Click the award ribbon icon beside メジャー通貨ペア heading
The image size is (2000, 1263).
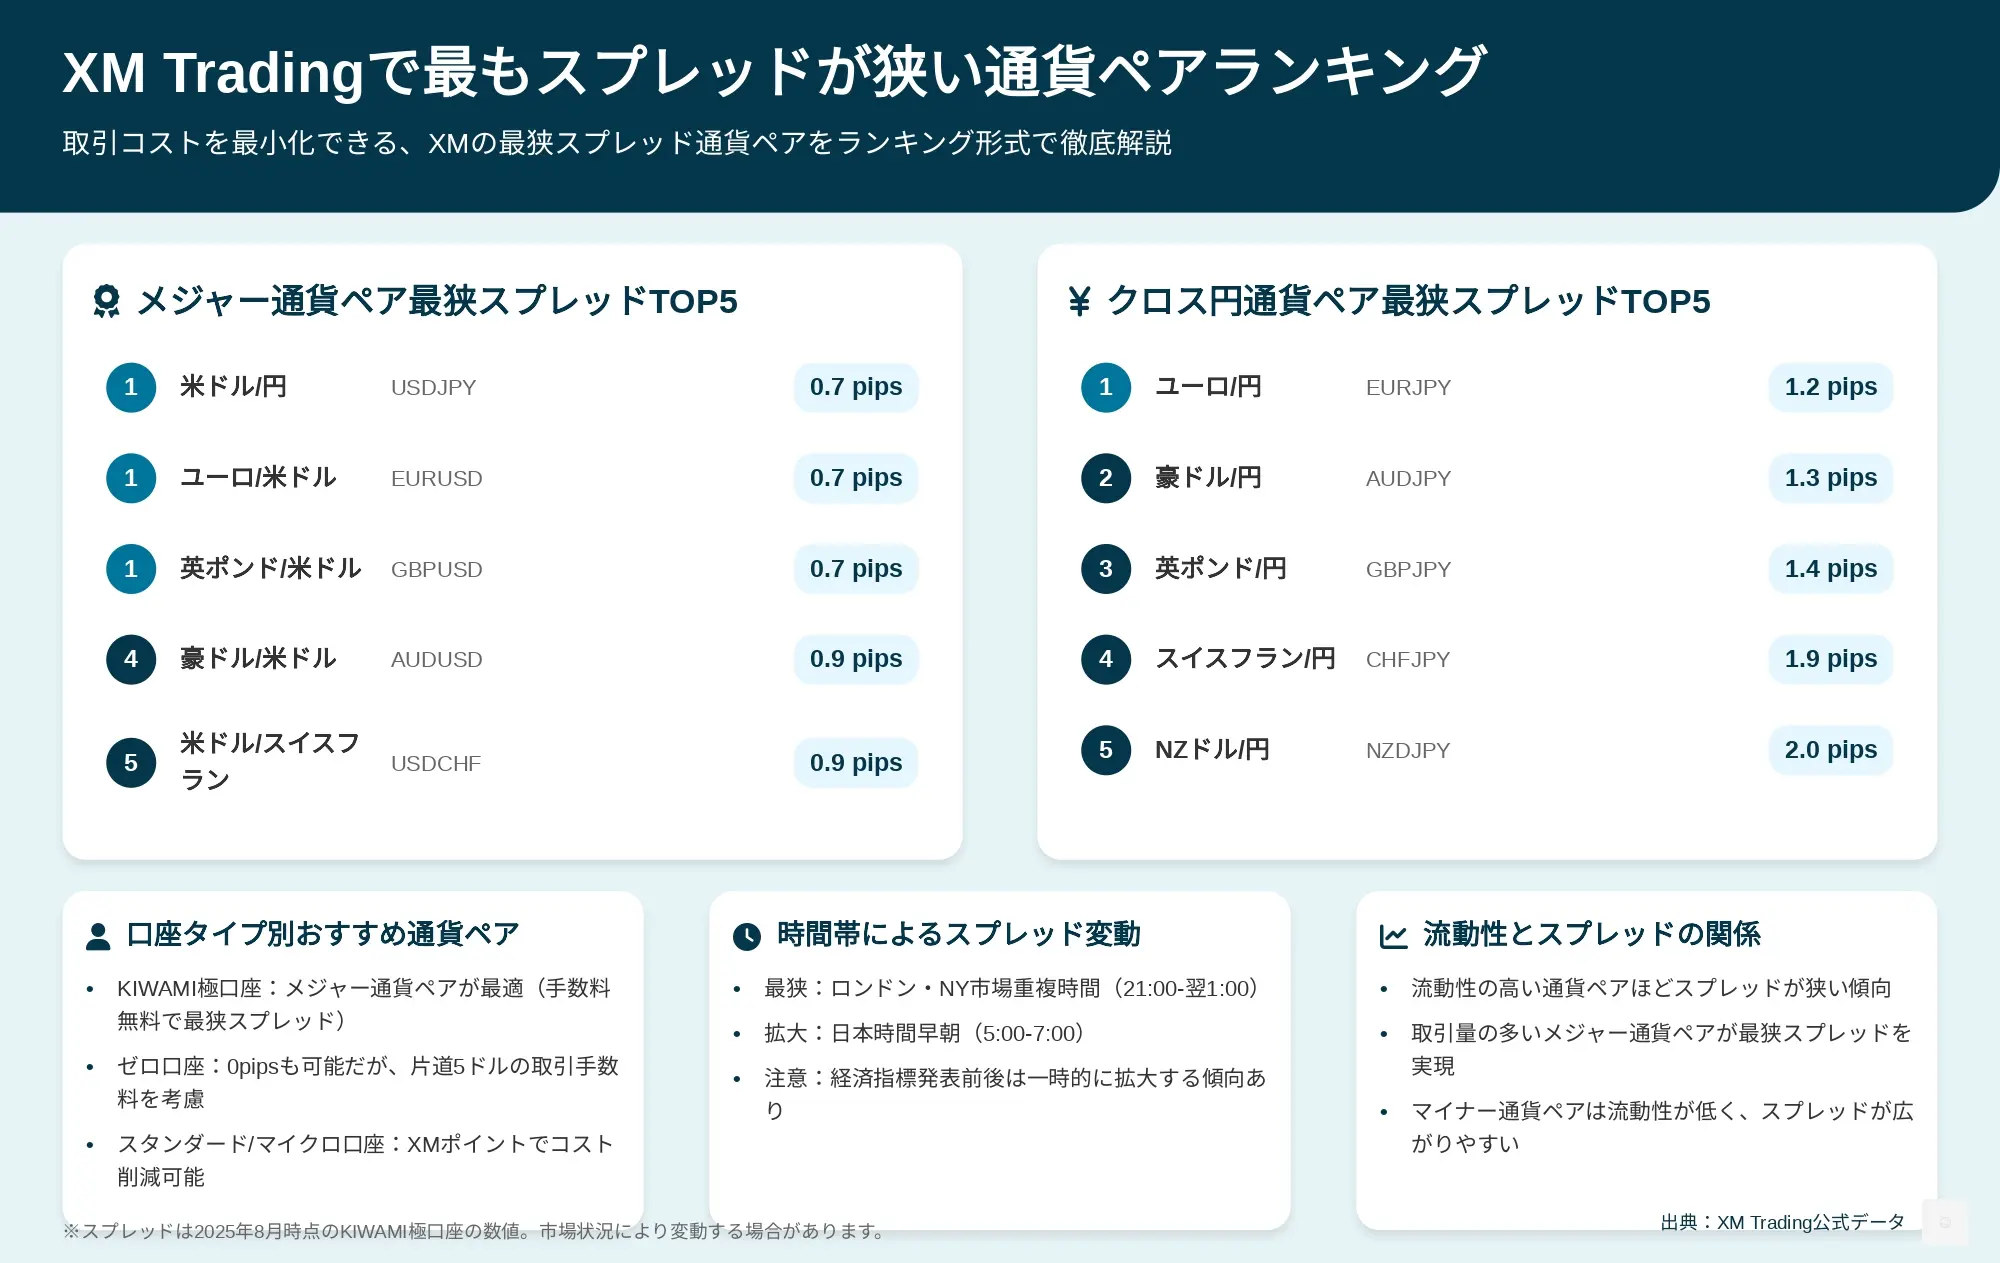tap(106, 301)
